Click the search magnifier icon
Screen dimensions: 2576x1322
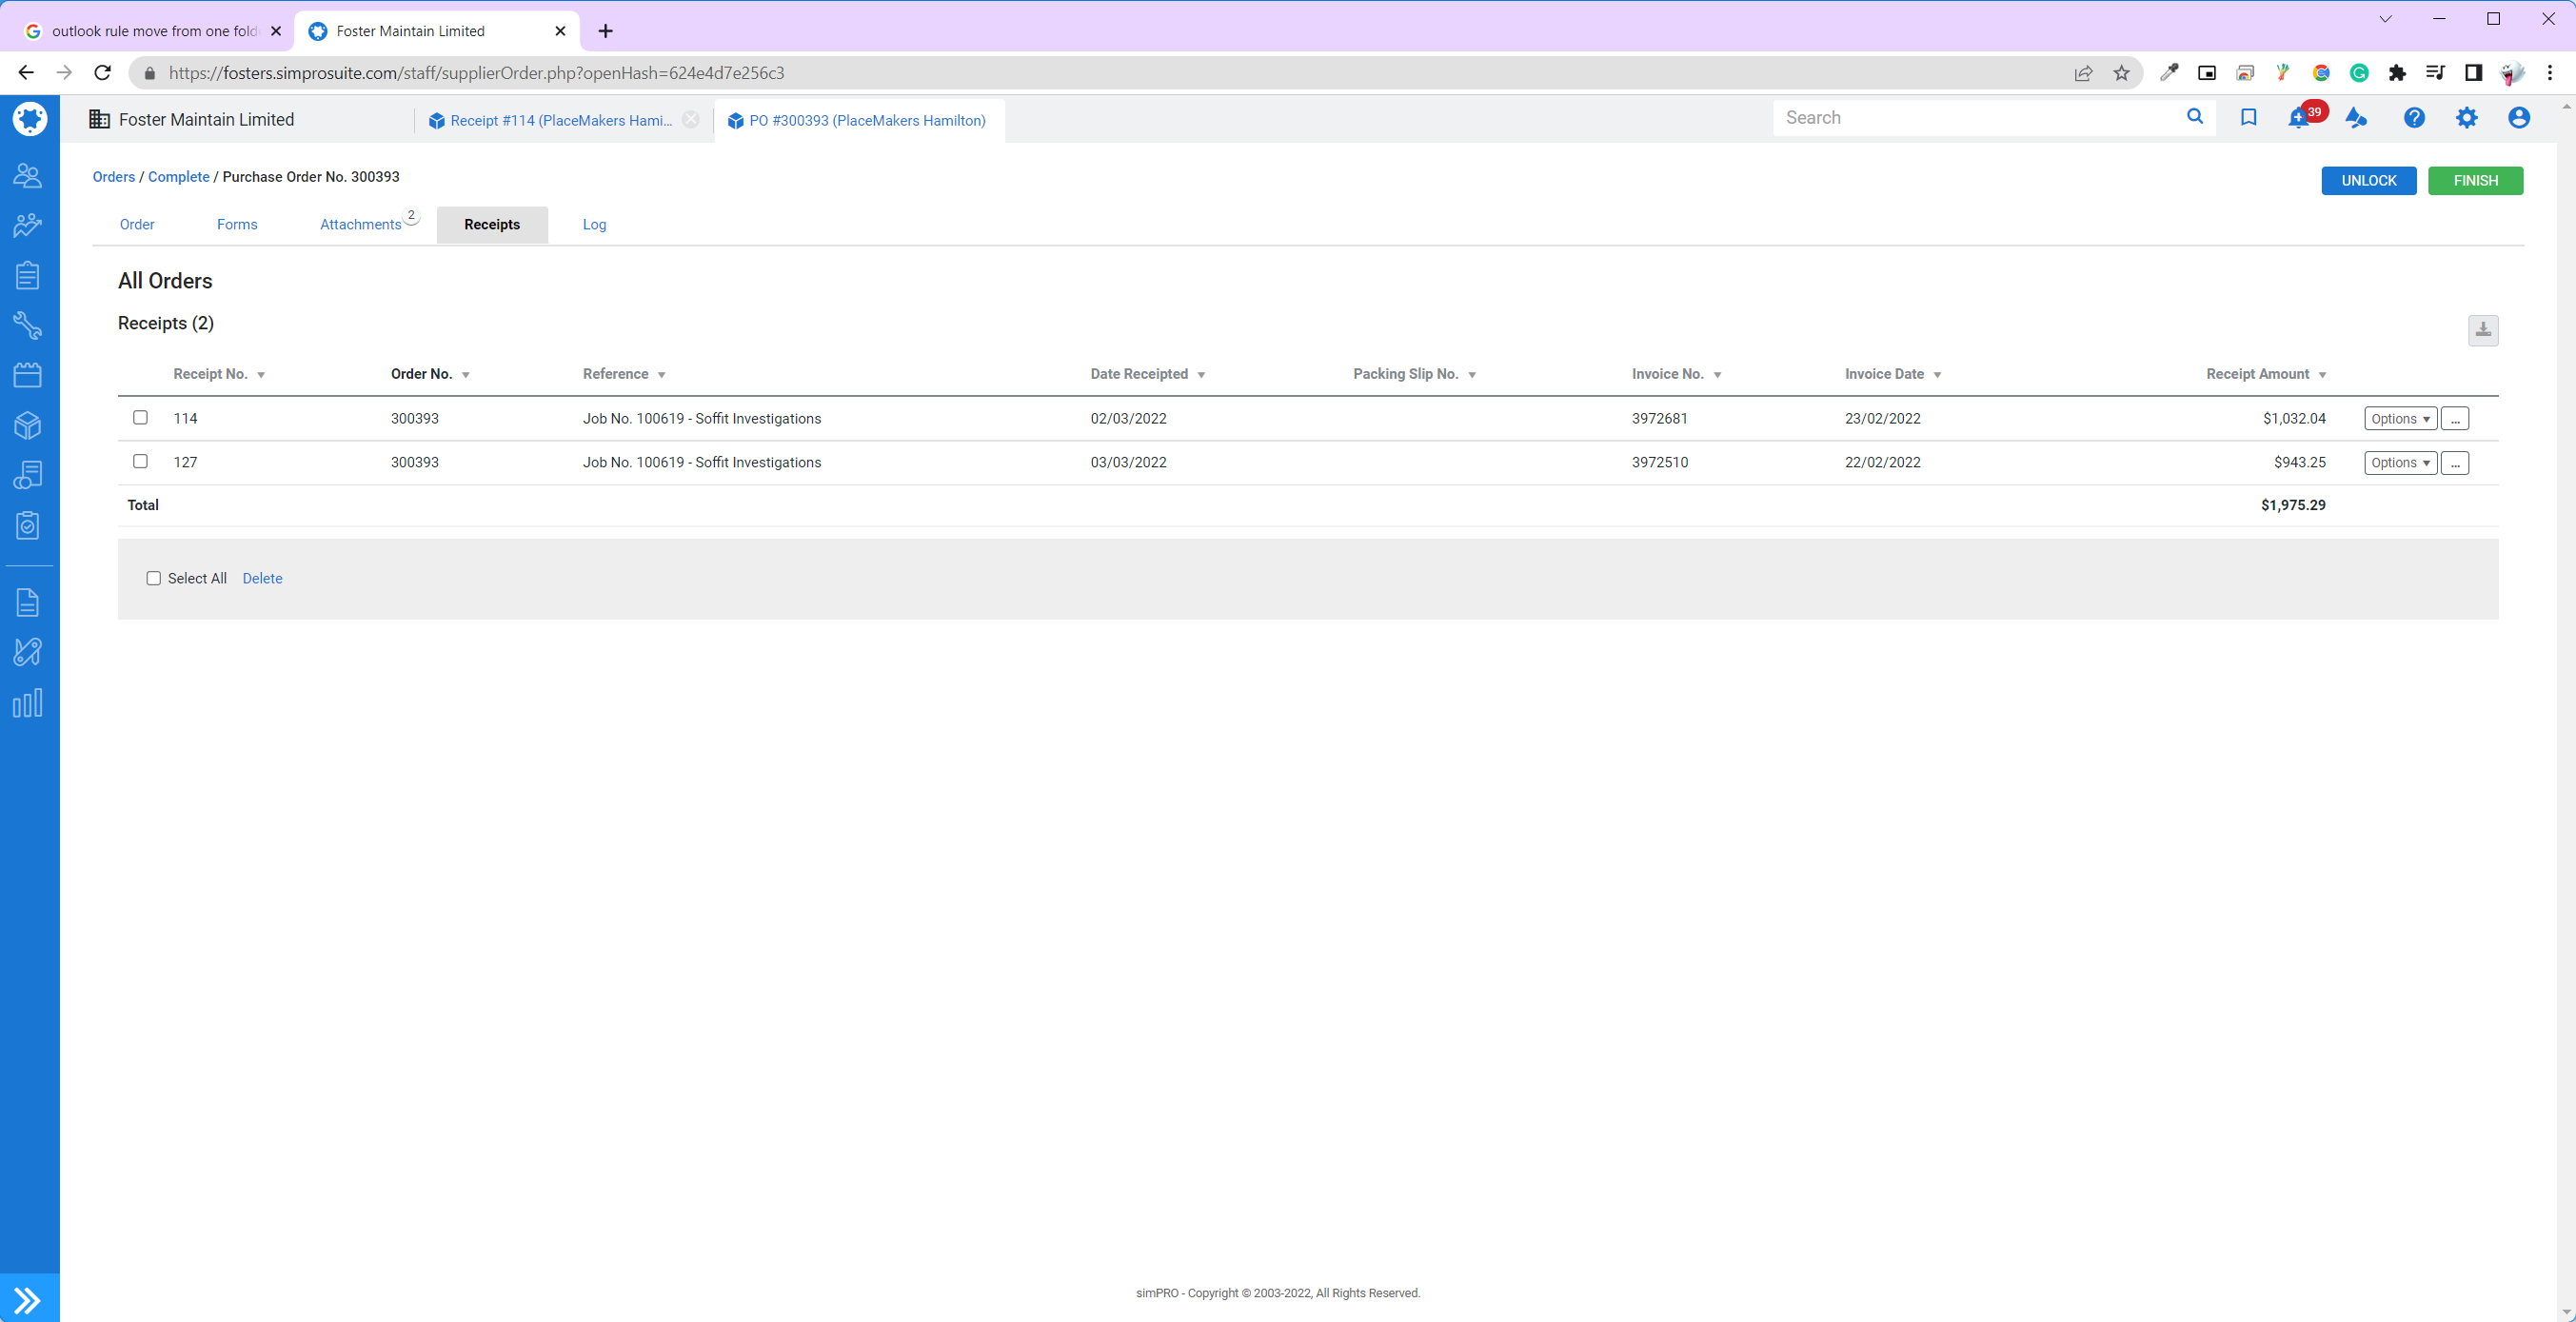[2195, 117]
